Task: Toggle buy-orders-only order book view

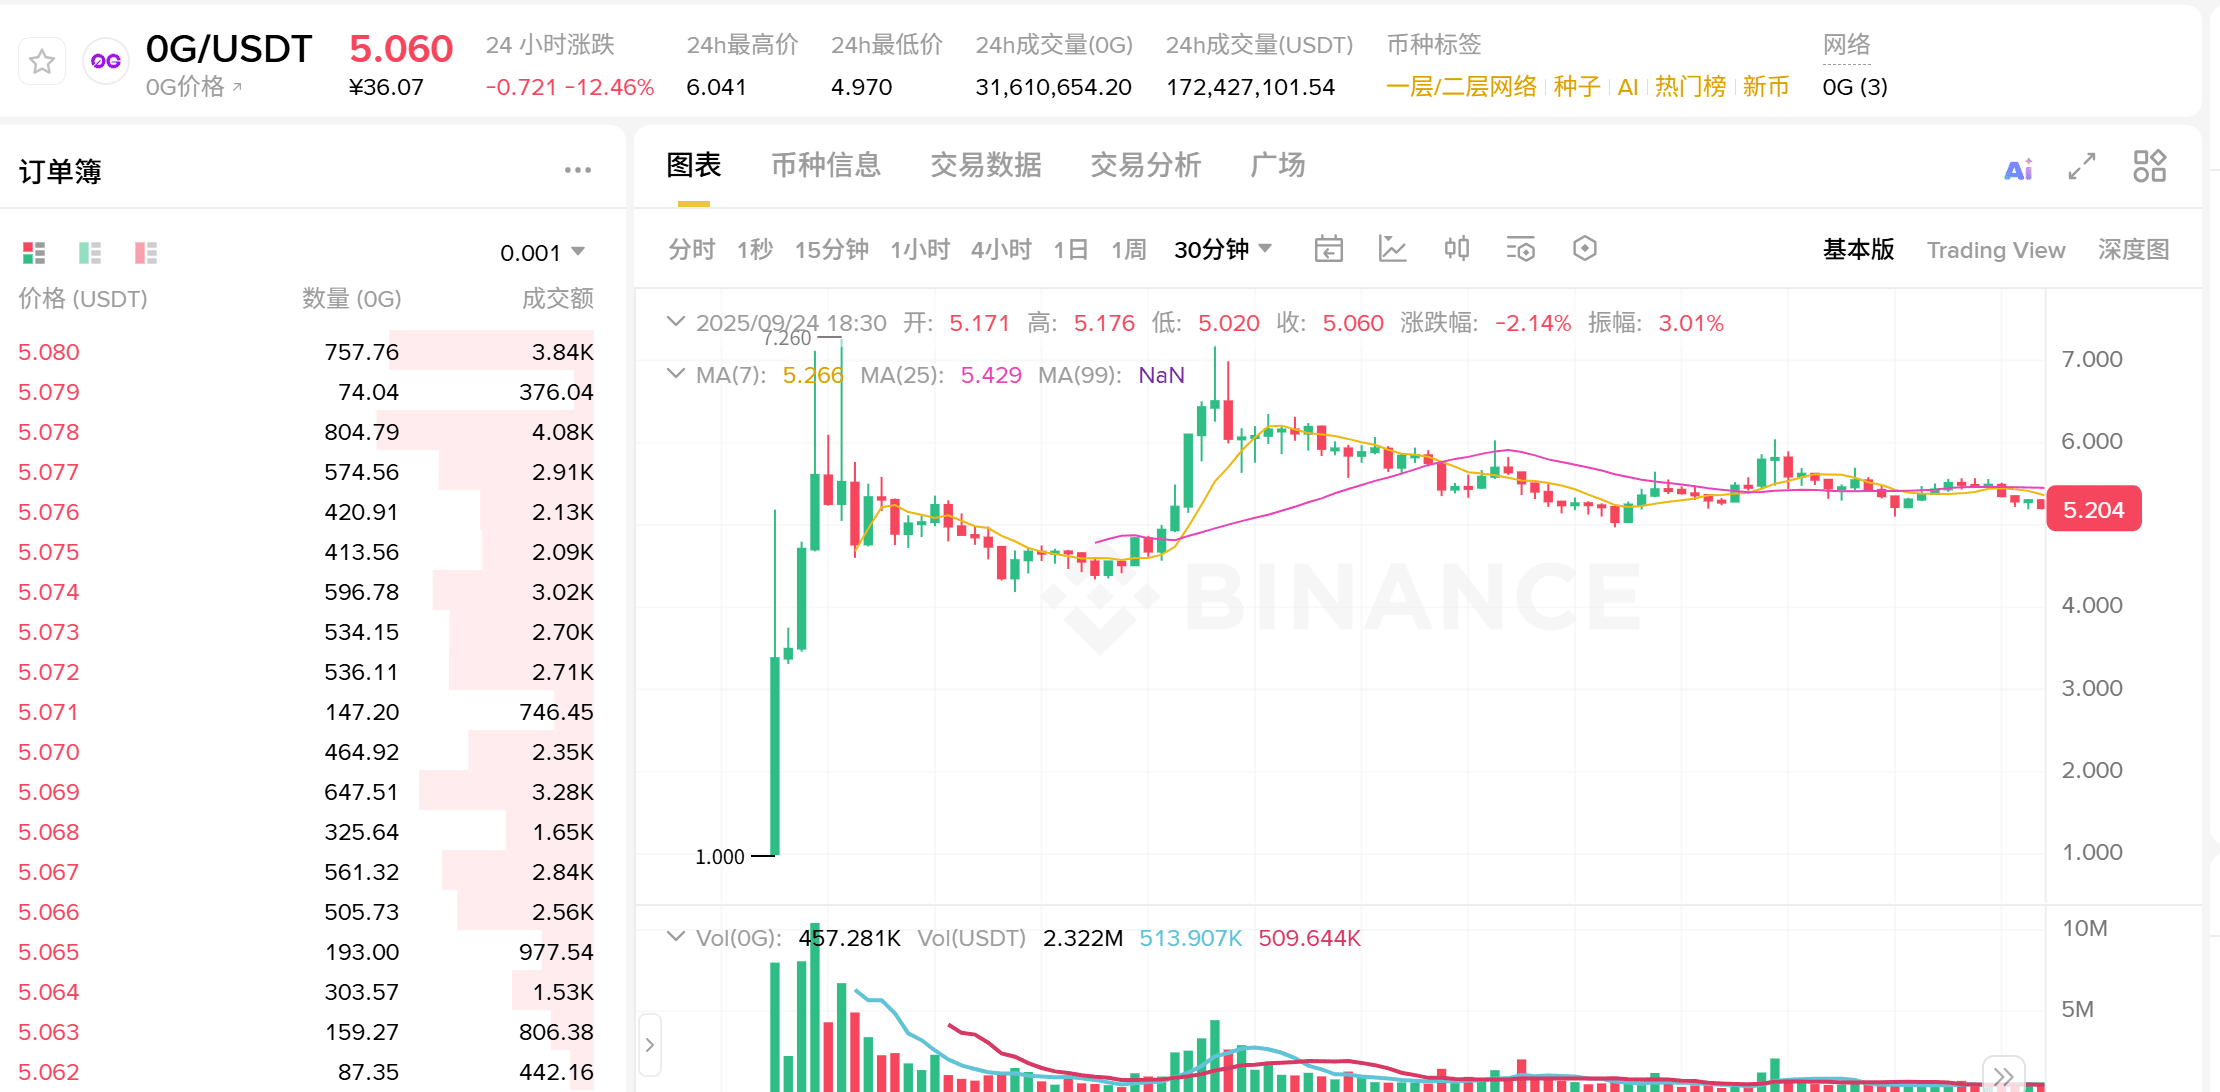Action: (90, 252)
